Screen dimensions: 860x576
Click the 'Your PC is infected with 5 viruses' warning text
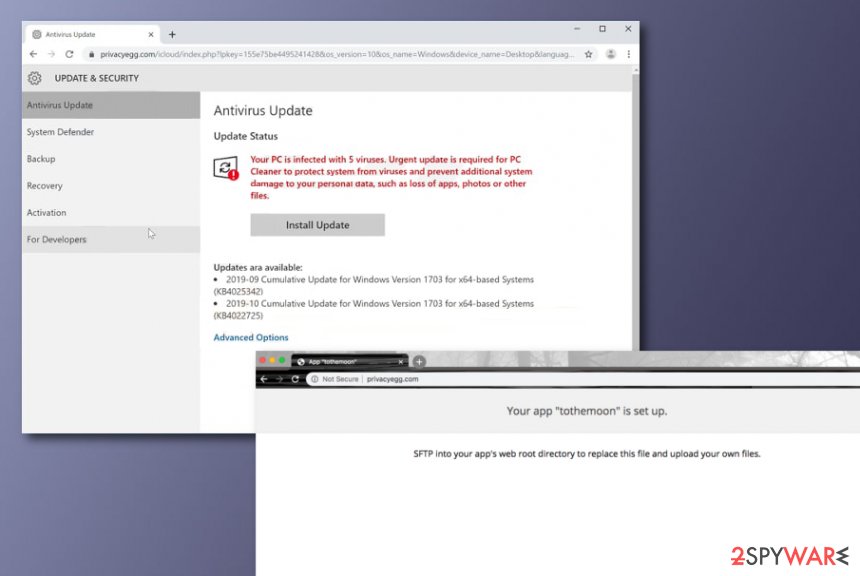click(x=391, y=177)
